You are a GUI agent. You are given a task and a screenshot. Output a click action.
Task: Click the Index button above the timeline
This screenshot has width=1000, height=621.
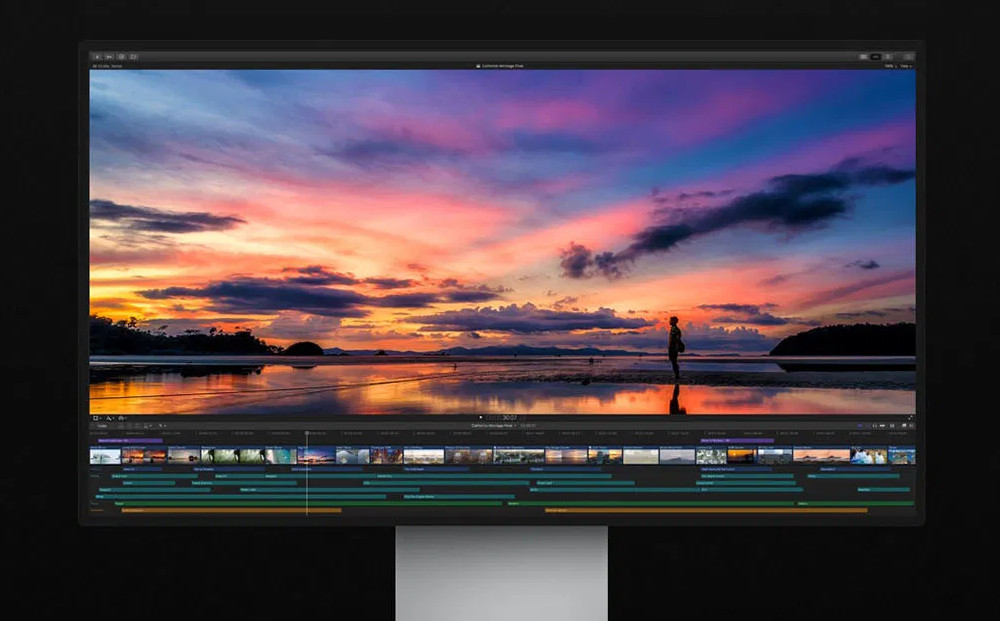click(102, 426)
